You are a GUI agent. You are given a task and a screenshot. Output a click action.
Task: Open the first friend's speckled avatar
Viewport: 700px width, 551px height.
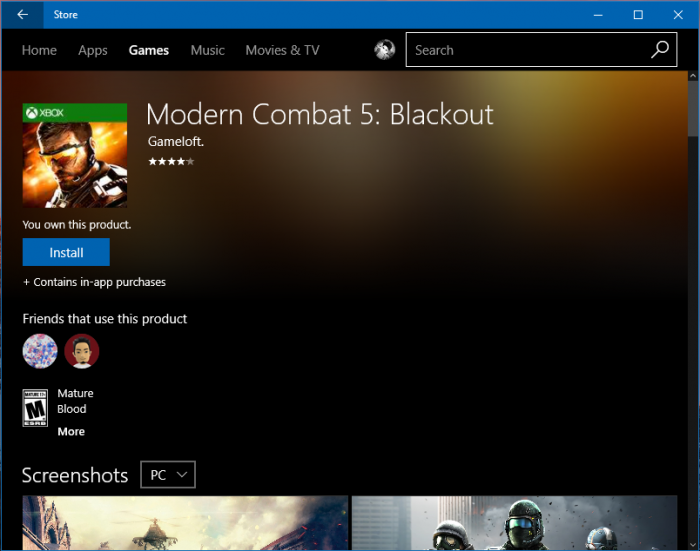(x=40, y=351)
